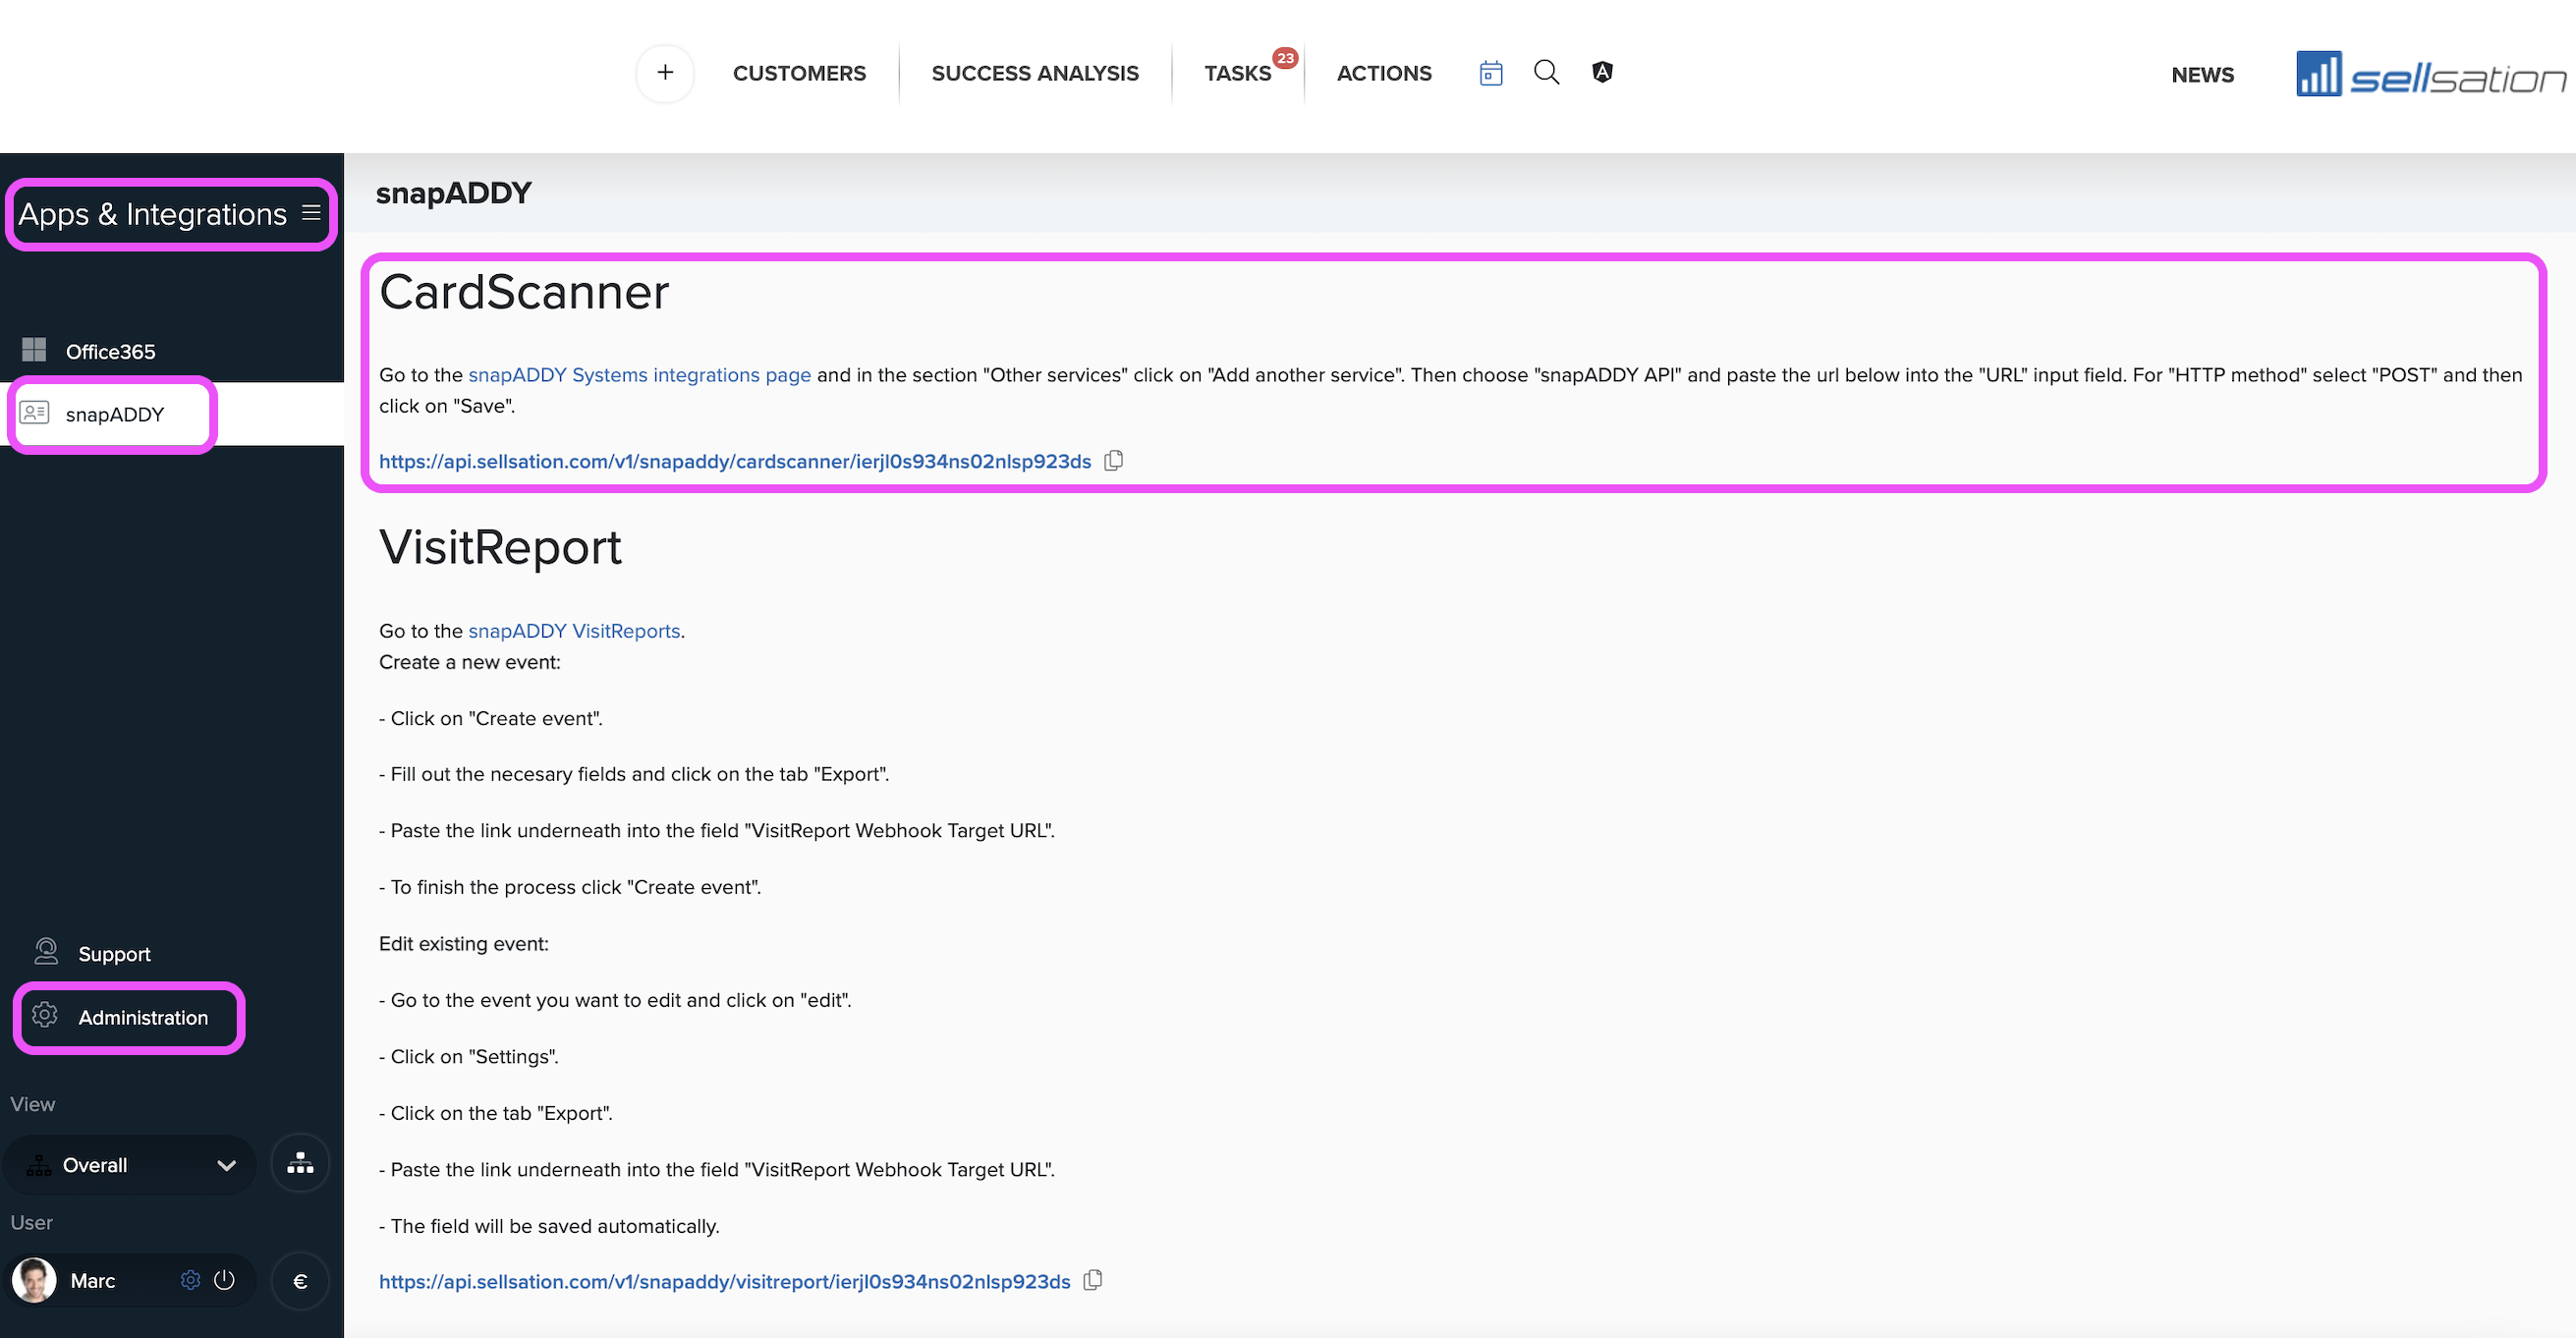Open SUCCESS ANALYSIS section
The height and width of the screenshot is (1338, 2576).
[1035, 73]
